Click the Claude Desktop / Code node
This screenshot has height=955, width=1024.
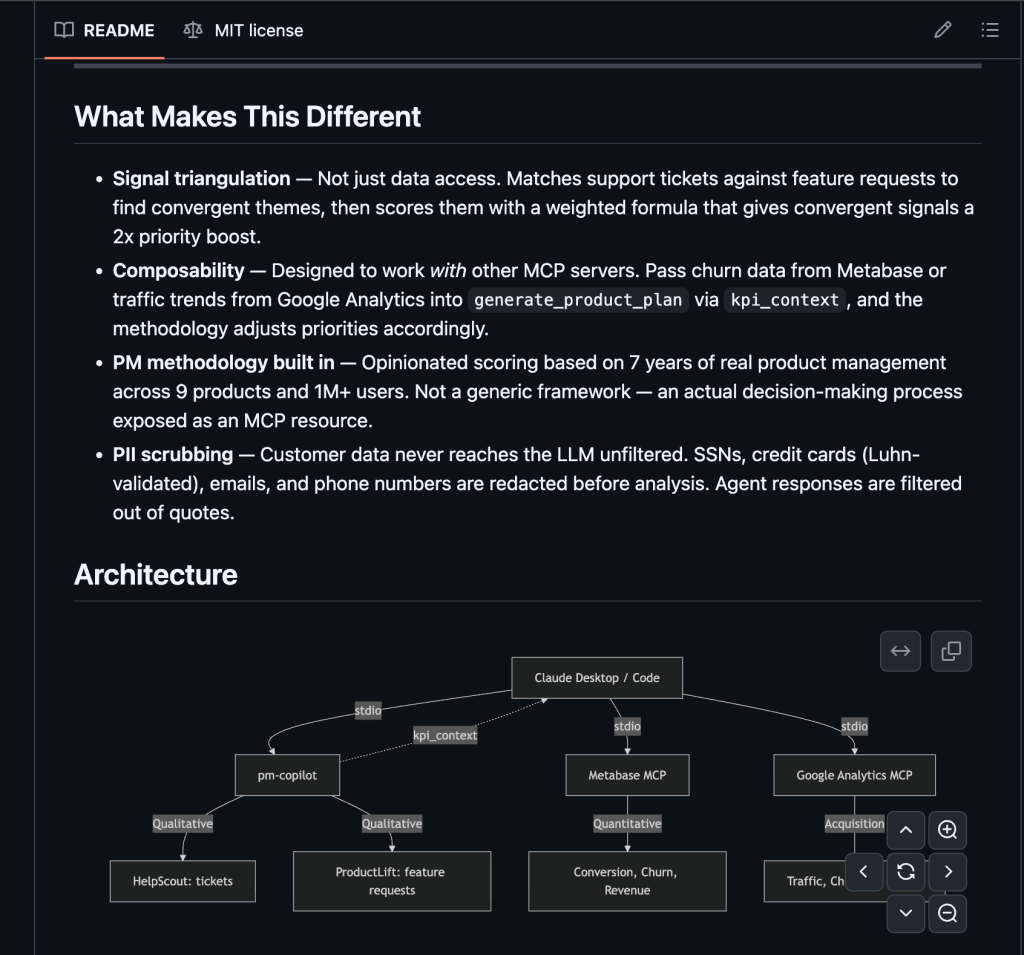[597, 677]
